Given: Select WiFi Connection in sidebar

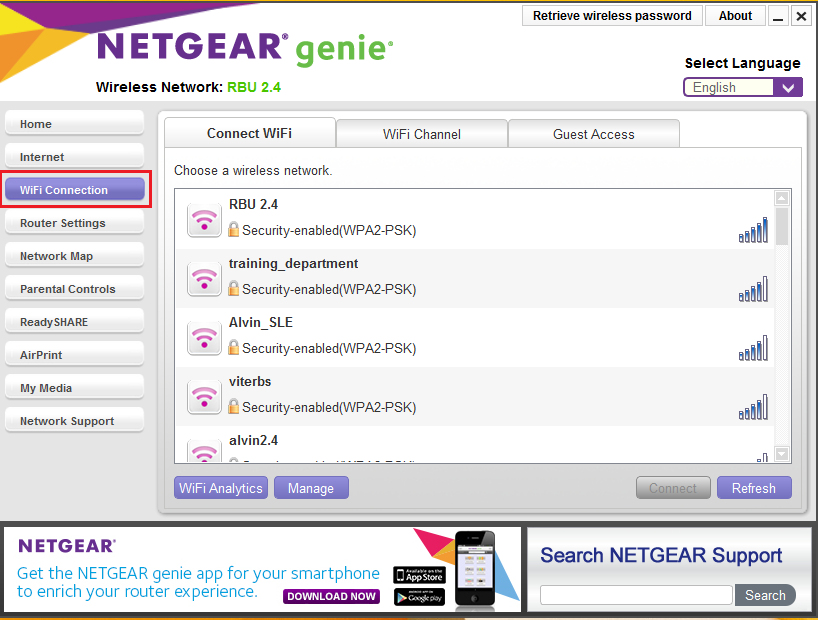Looking at the screenshot, I should [x=75, y=189].
